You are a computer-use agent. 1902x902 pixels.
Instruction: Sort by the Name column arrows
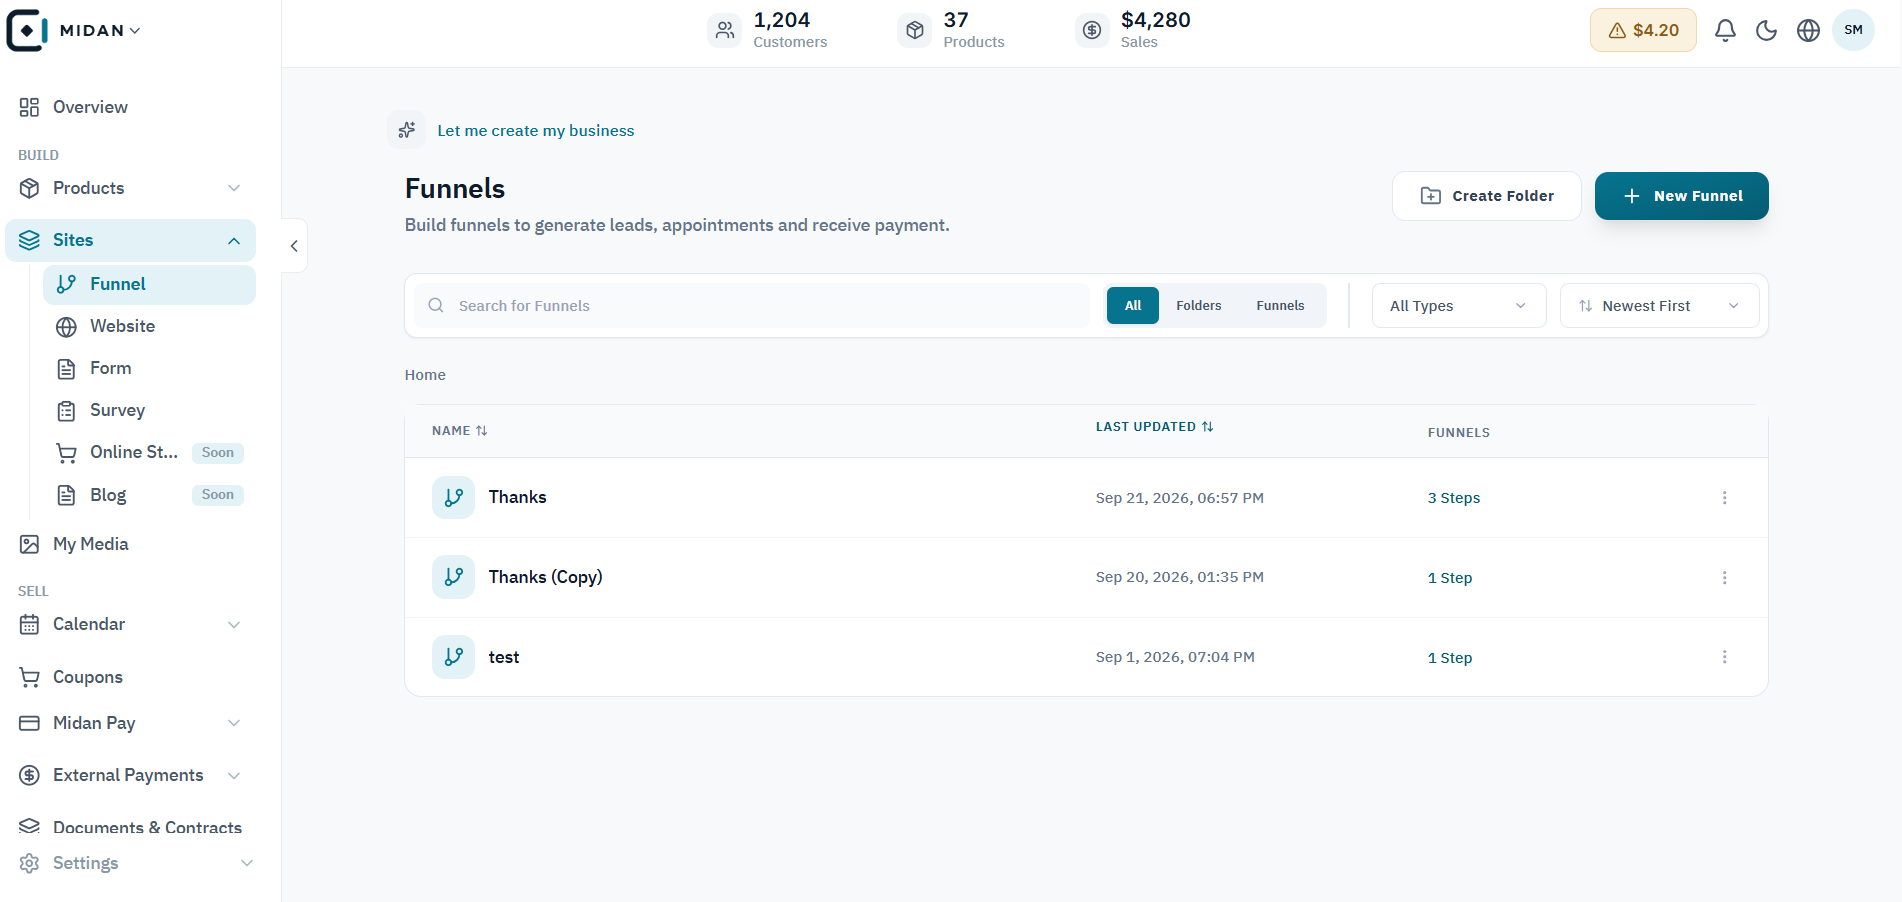[x=481, y=431]
